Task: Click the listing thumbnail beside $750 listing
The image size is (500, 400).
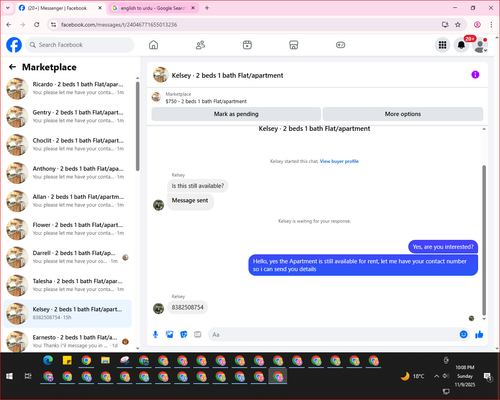Action: click(156, 97)
